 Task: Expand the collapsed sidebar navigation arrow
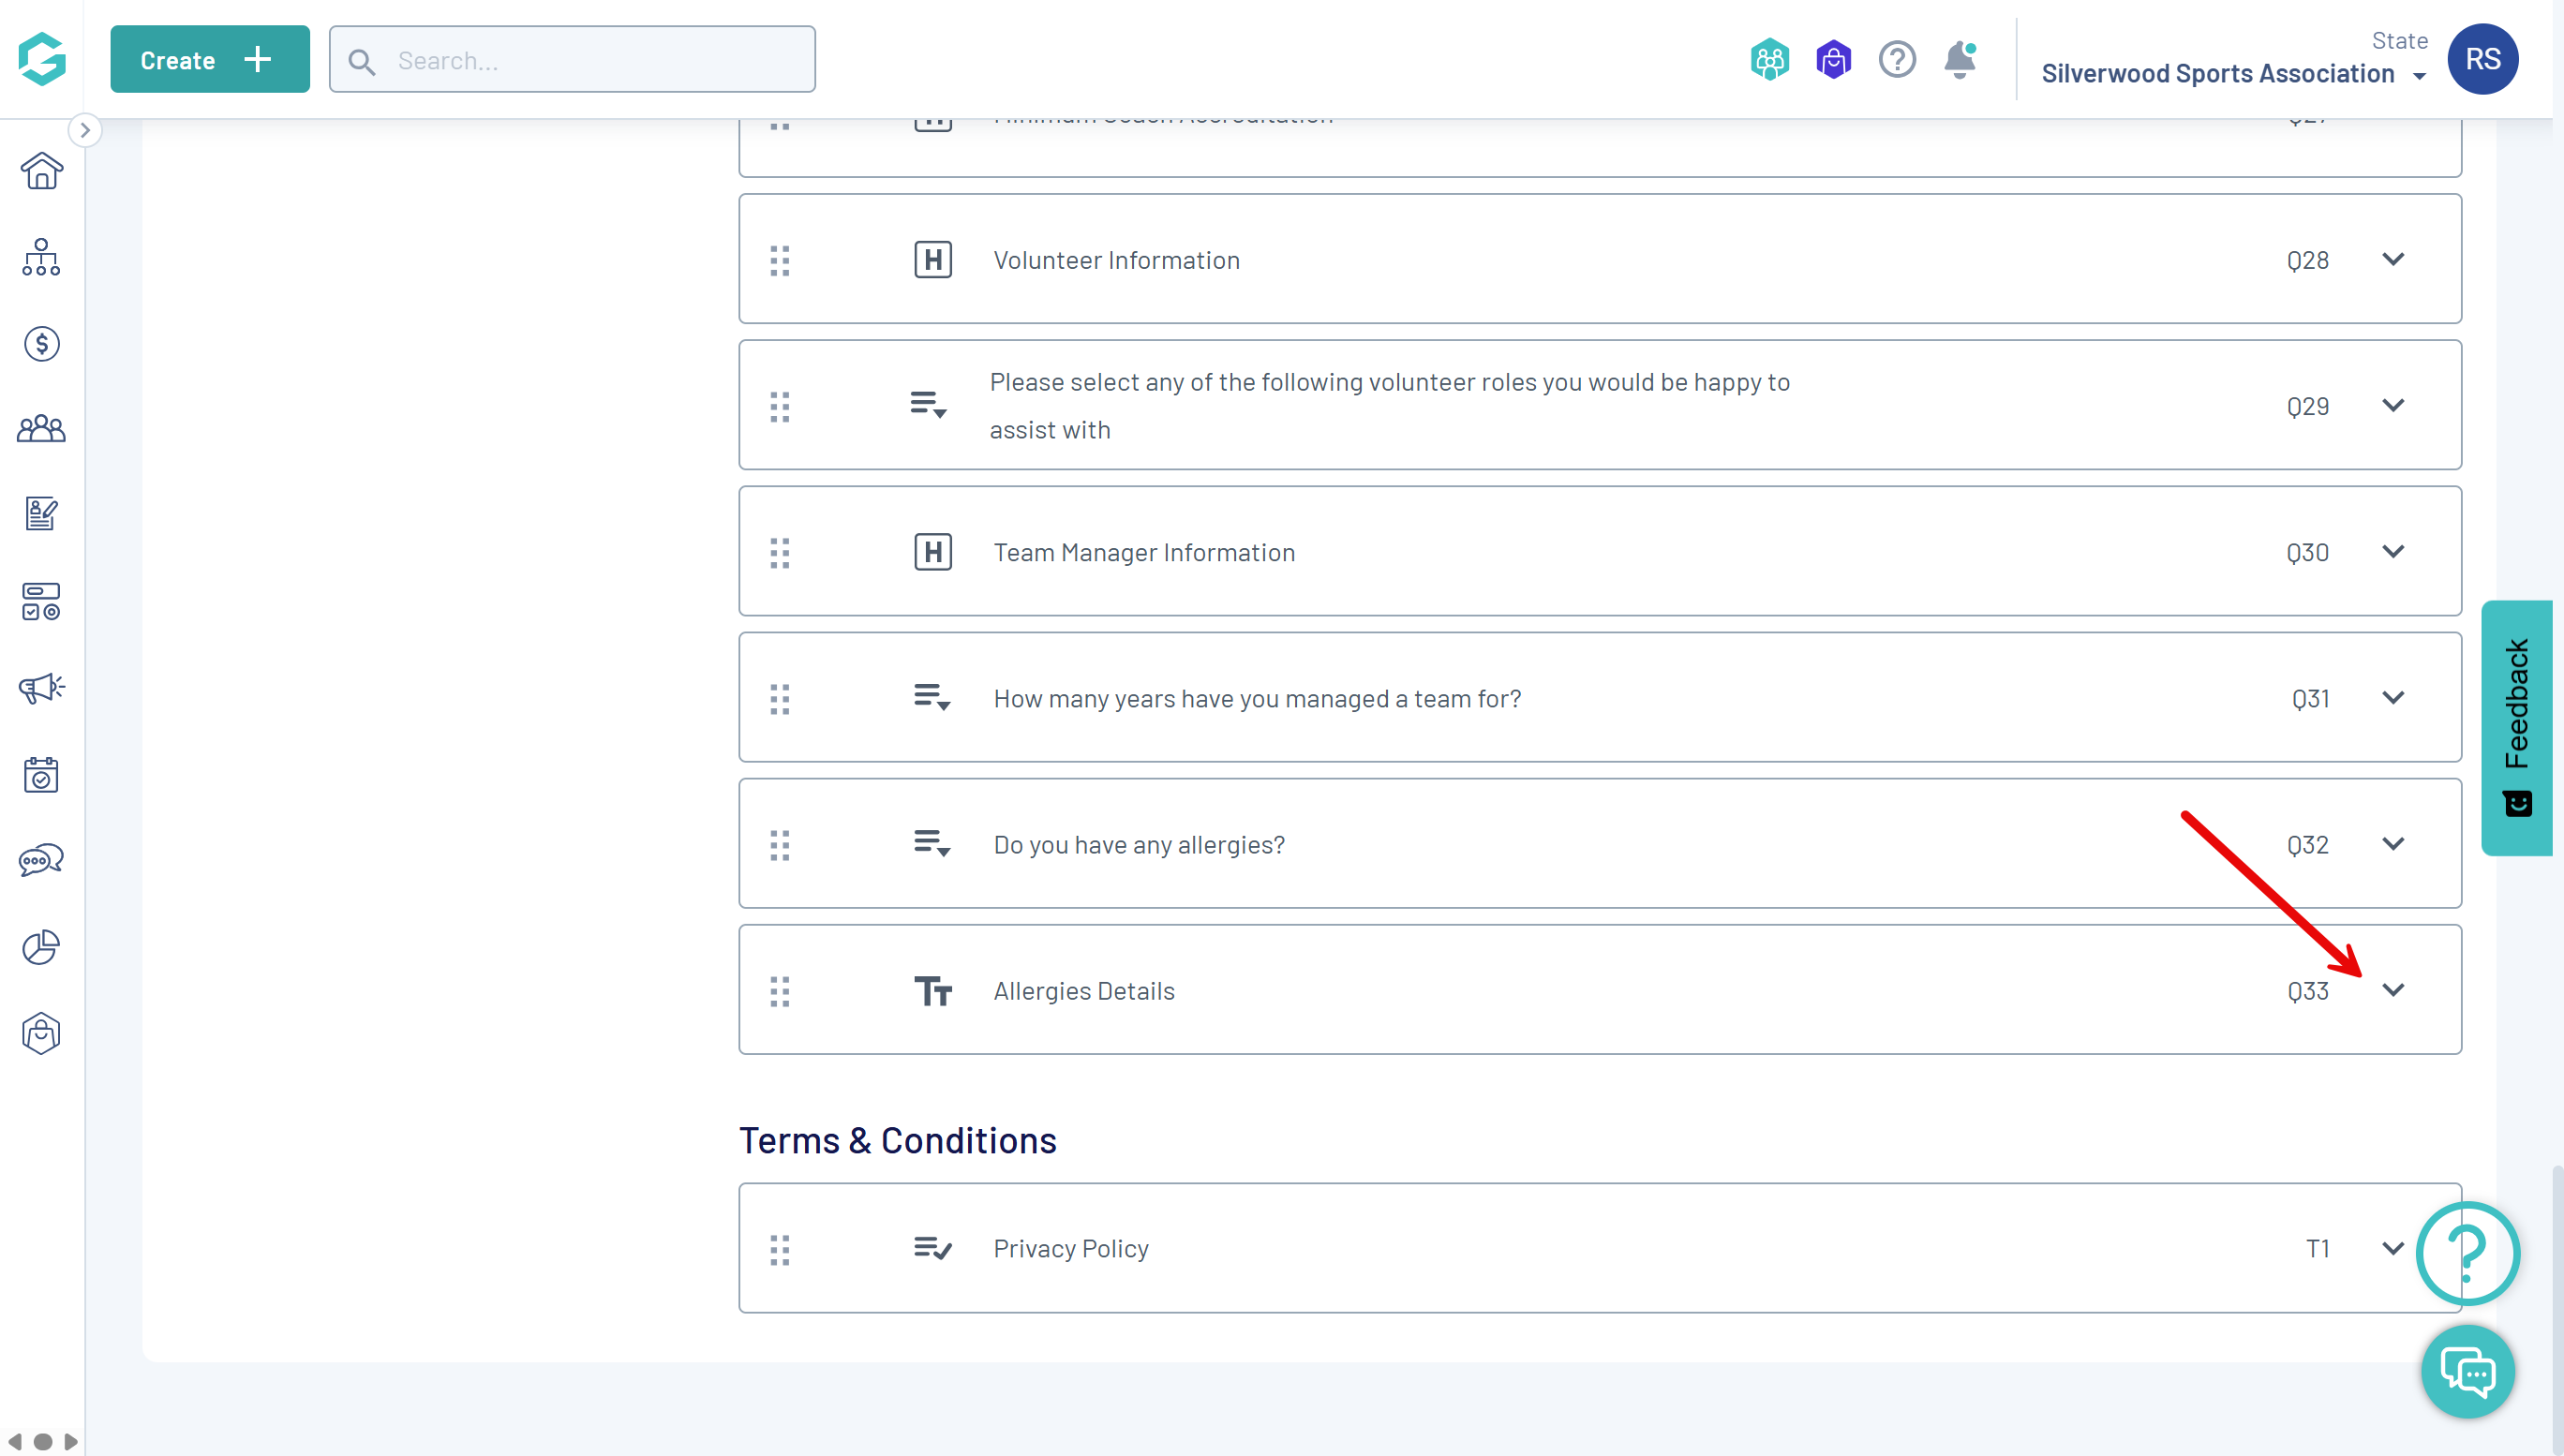(x=85, y=130)
